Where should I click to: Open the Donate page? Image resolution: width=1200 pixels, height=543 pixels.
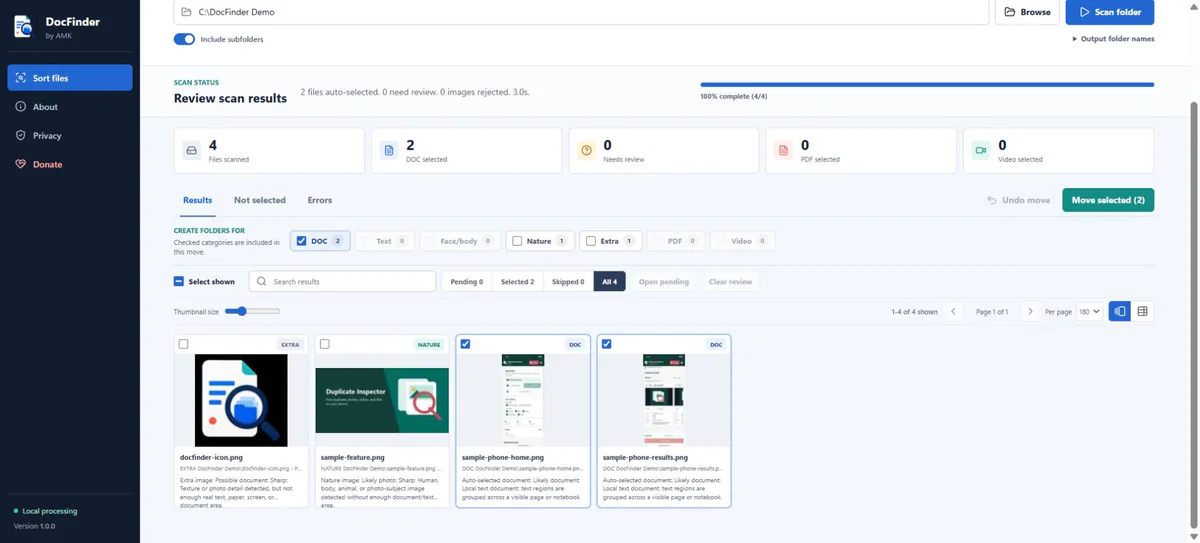click(x=70, y=164)
